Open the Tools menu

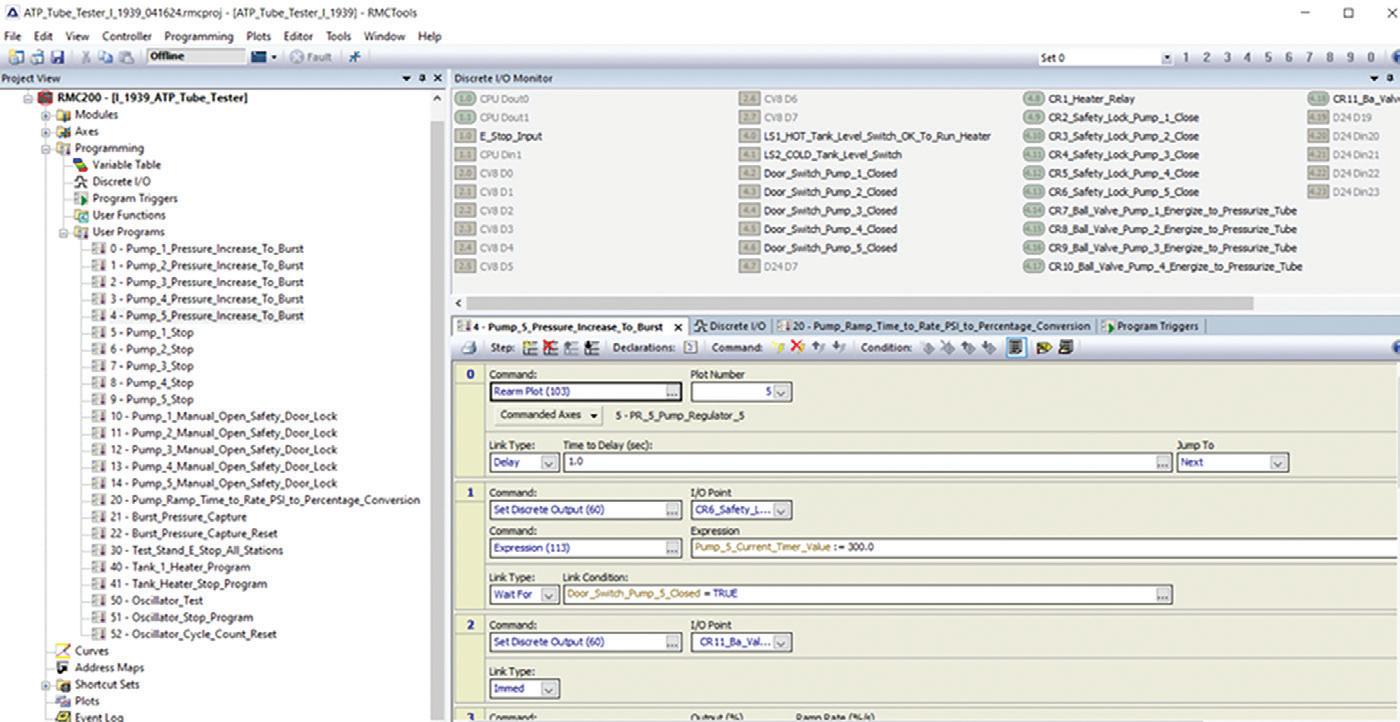pyautogui.click(x=338, y=36)
